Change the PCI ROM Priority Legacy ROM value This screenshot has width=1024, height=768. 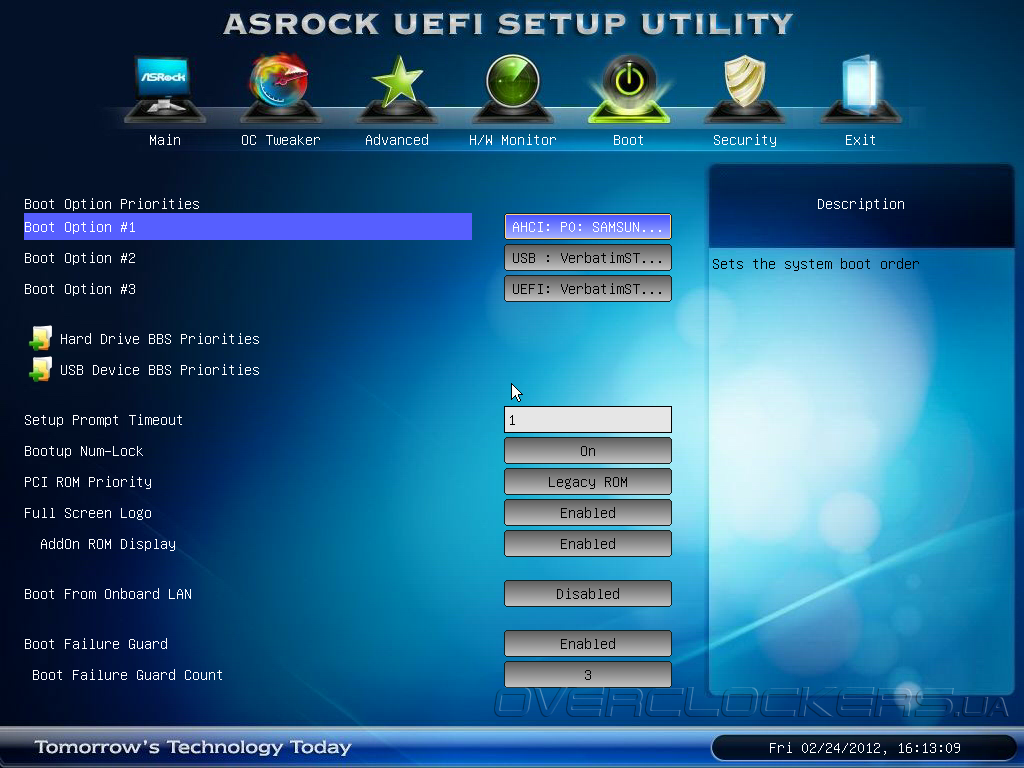coord(588,482)
